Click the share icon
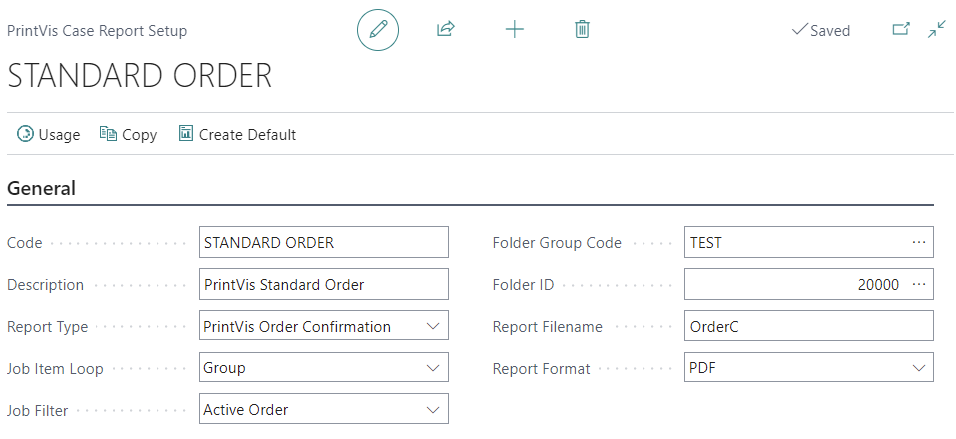Image resolution: width=956 pixels, height=439 pixels. pos(446,30)
